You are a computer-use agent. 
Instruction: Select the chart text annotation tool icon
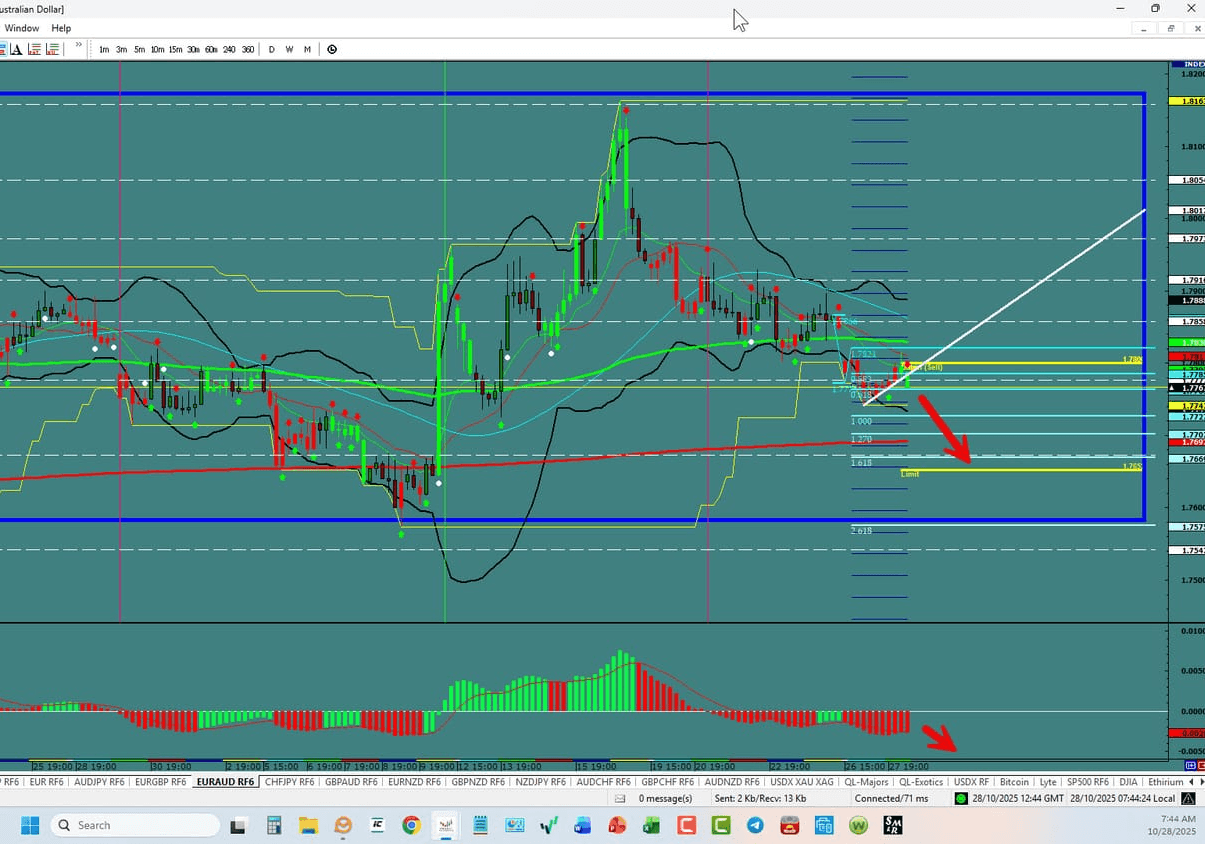pos(16,49)
